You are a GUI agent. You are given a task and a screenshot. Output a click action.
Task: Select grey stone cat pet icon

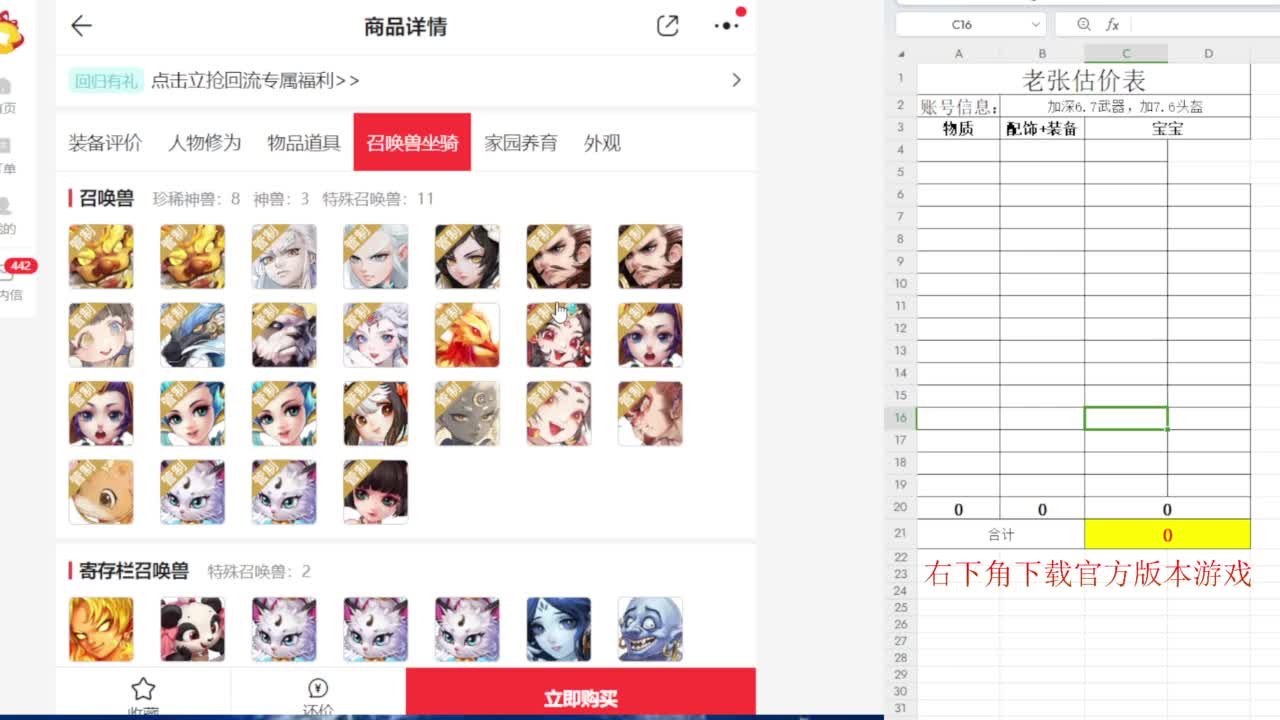point(467,413)
